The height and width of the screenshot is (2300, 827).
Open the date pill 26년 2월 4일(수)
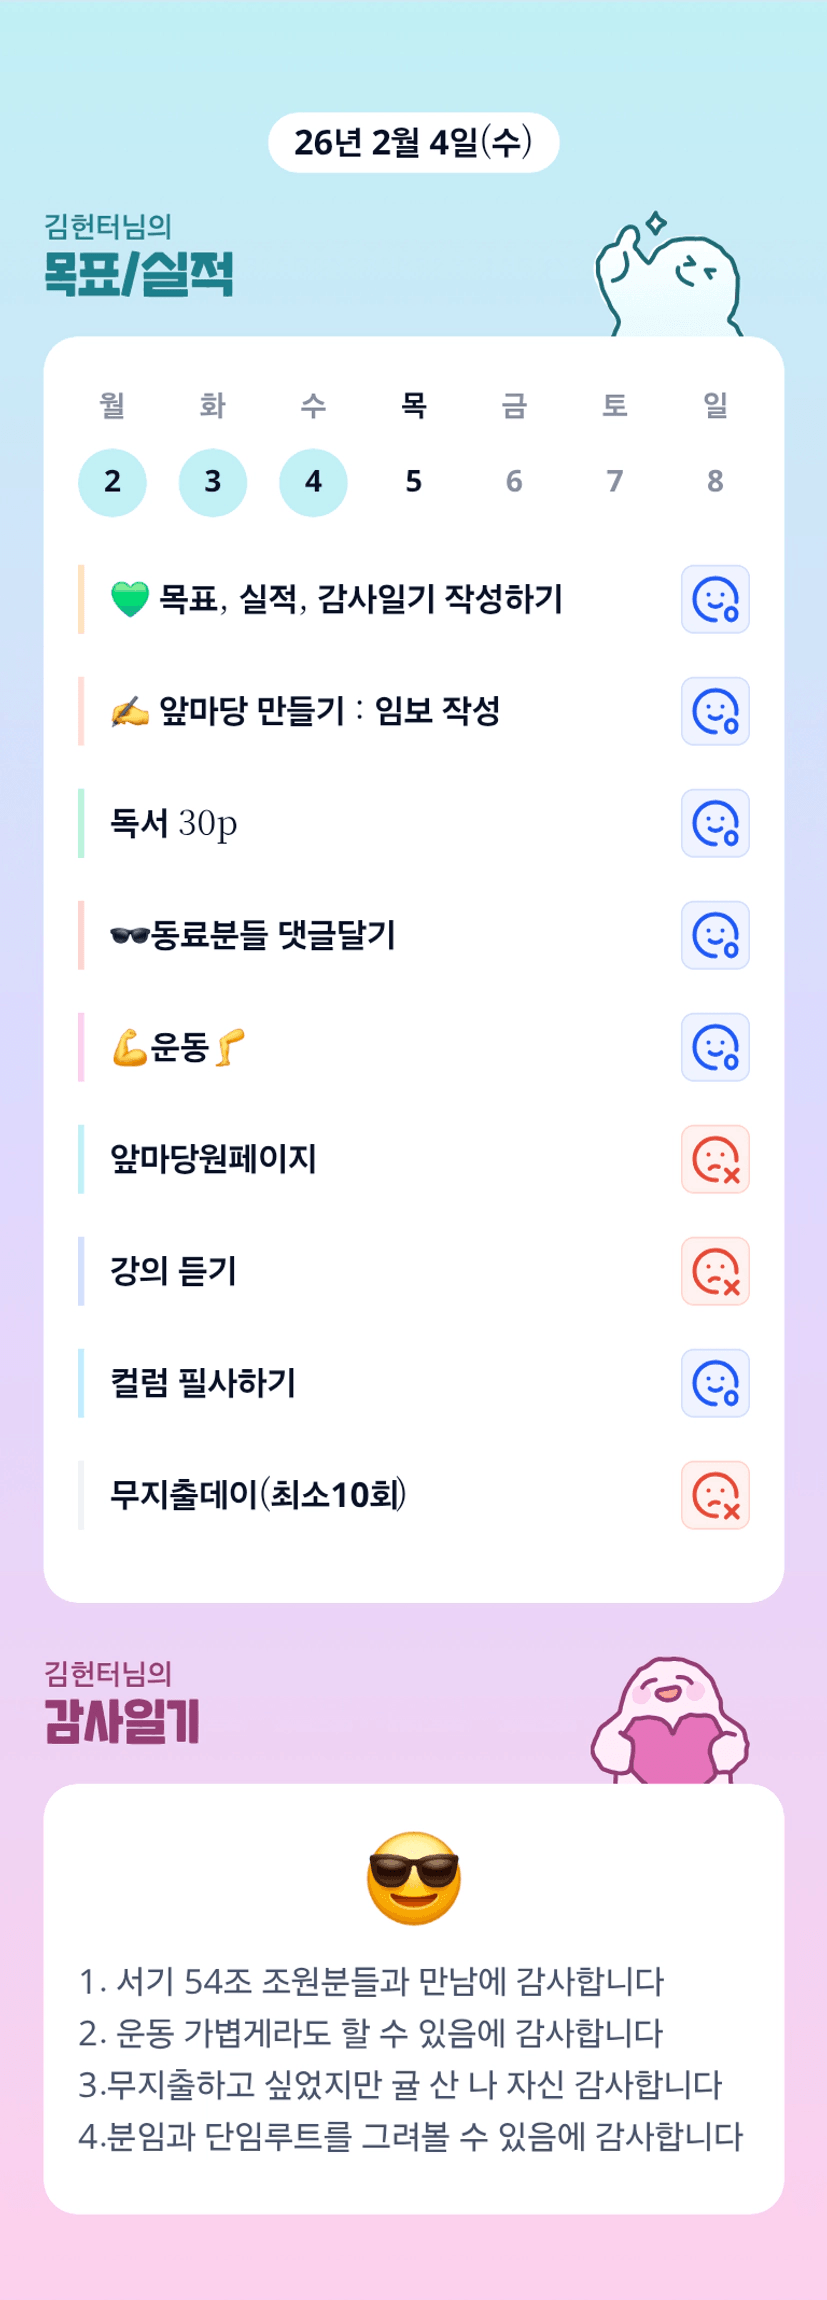(413, 143)
